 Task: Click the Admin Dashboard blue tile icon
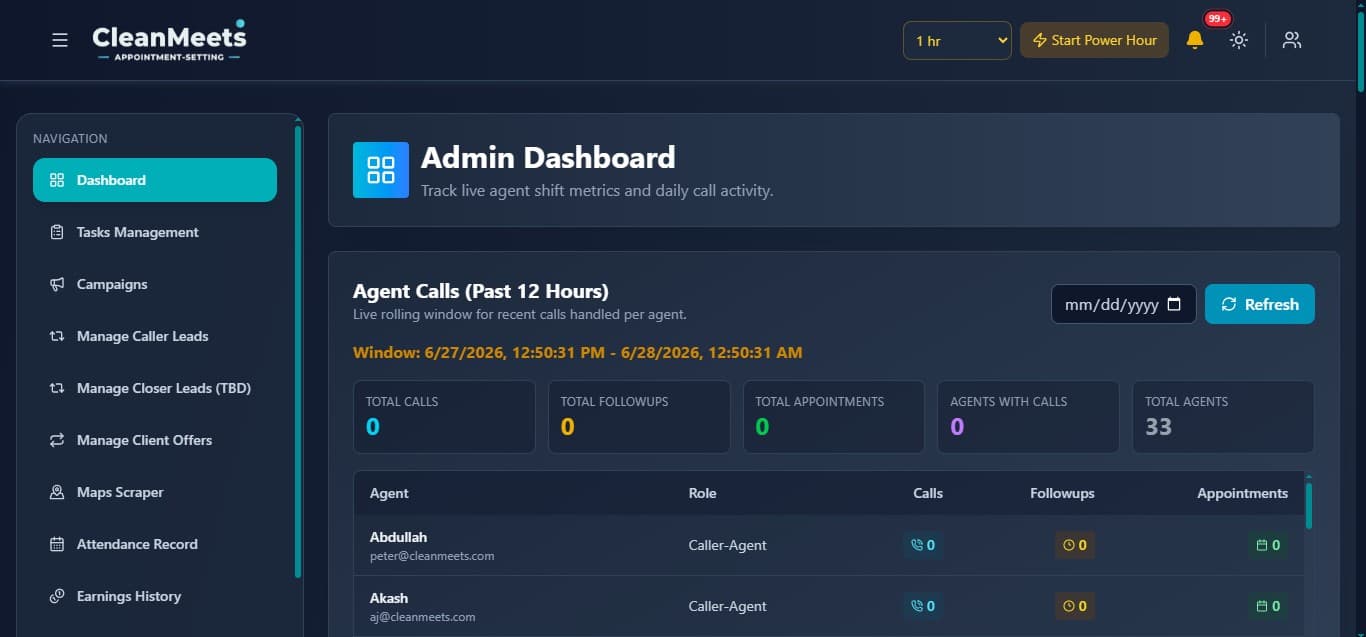point(381,170)
